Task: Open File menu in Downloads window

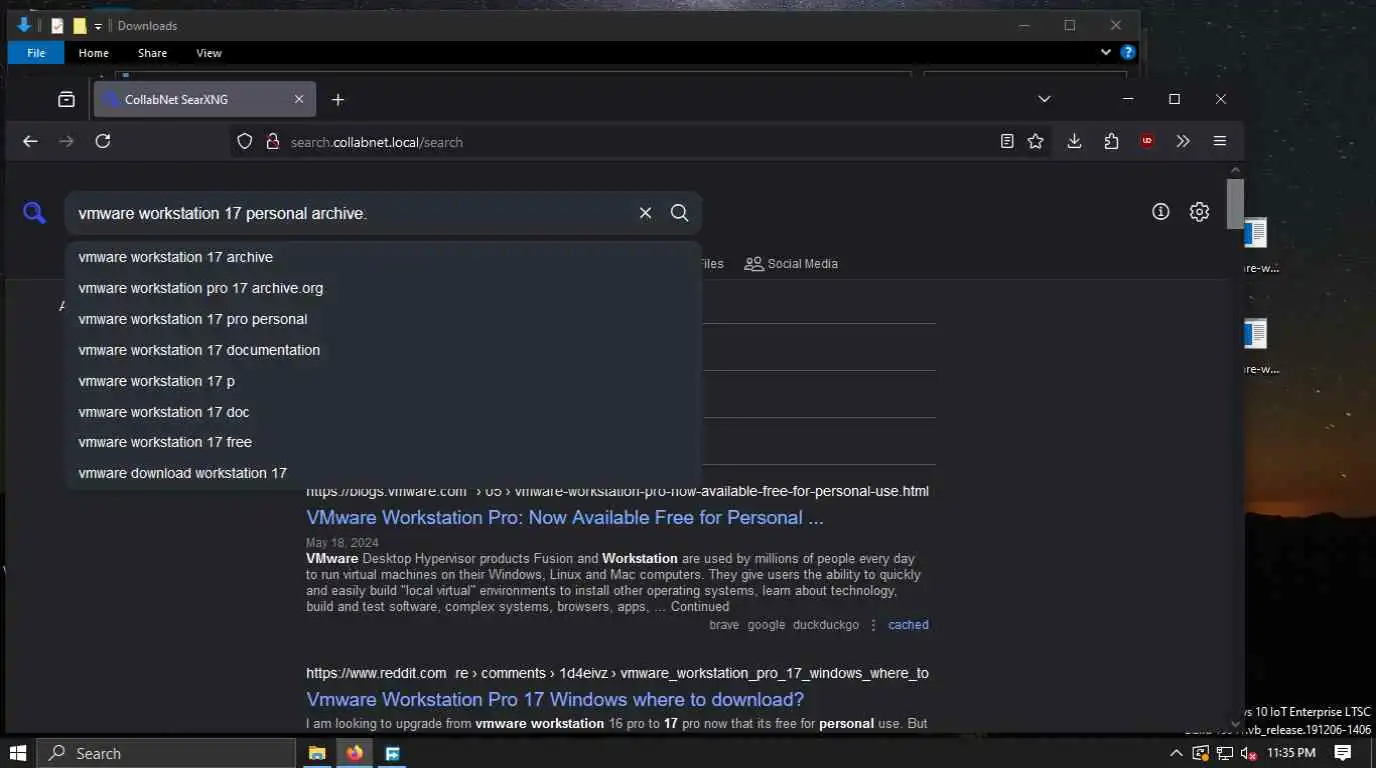Action: coord(36,53)
